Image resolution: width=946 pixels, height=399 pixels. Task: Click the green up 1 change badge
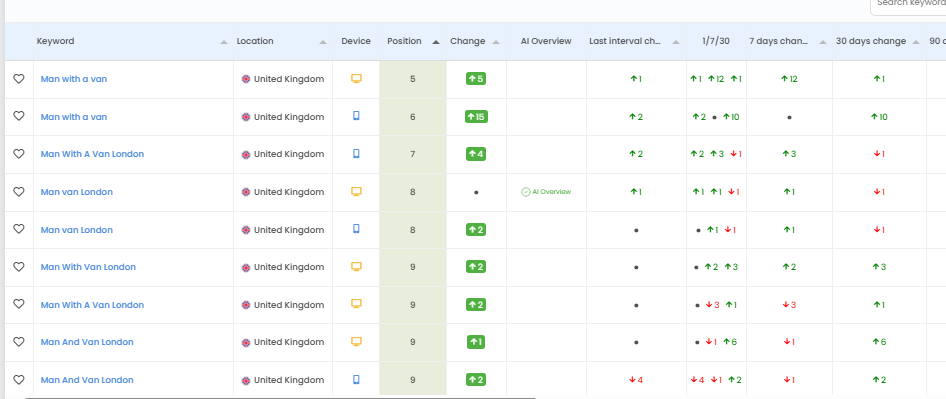pyautogui.click(x=476, y=342)
